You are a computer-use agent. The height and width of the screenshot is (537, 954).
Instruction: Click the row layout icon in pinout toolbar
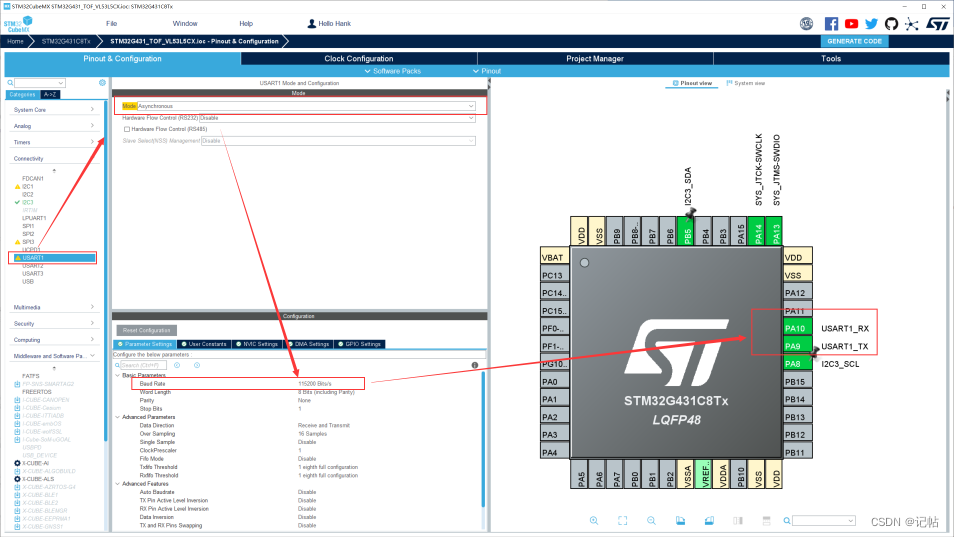767,521
